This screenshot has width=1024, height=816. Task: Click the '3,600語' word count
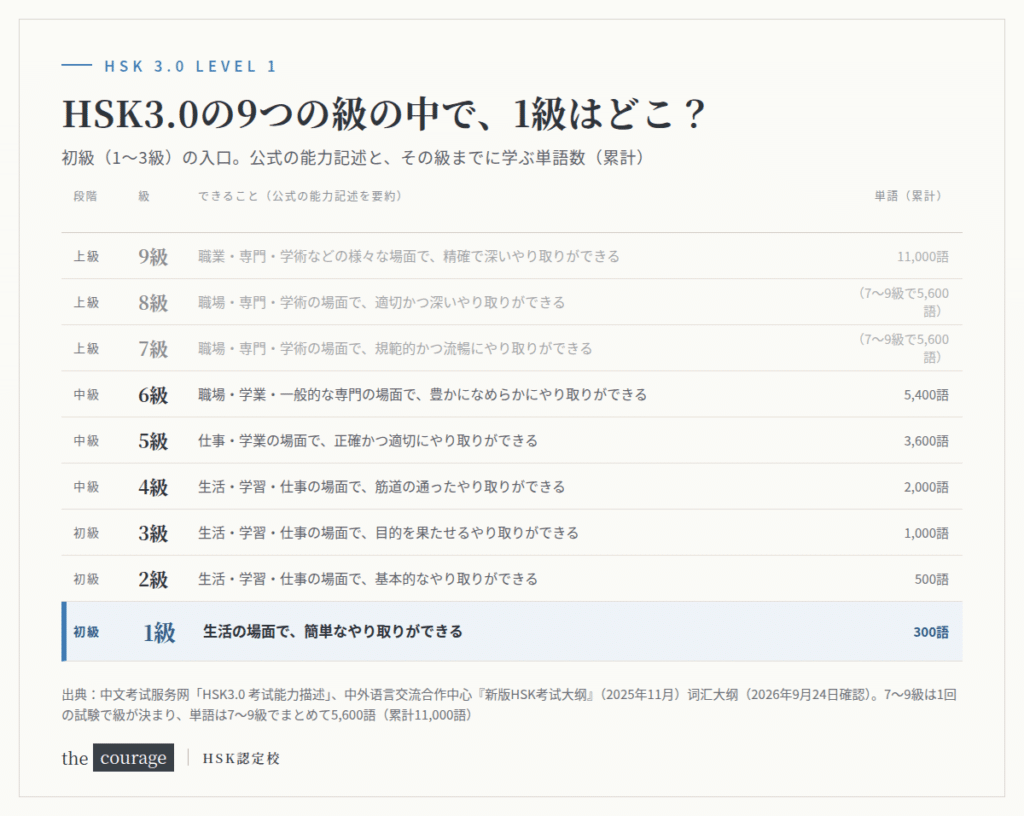[x=926, y=441]
